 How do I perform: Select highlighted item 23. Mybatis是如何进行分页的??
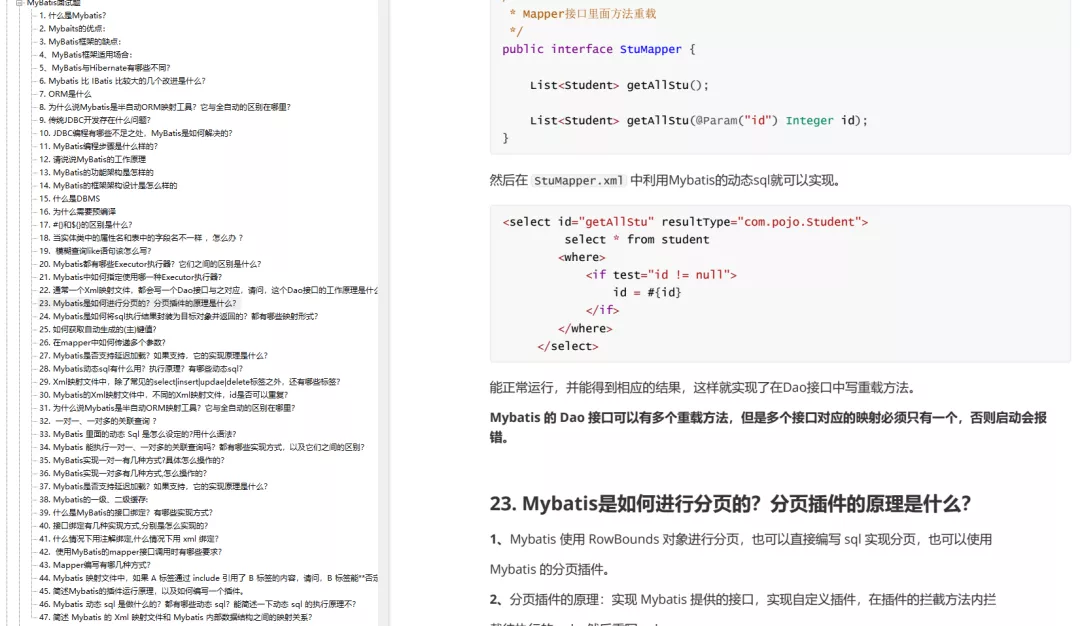click(x=138, y=303)
